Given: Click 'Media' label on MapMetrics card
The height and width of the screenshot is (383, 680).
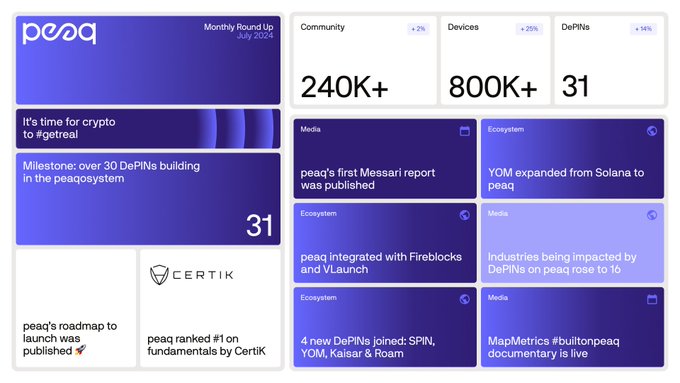Looking at the screenshot, I should pos(498,298).
